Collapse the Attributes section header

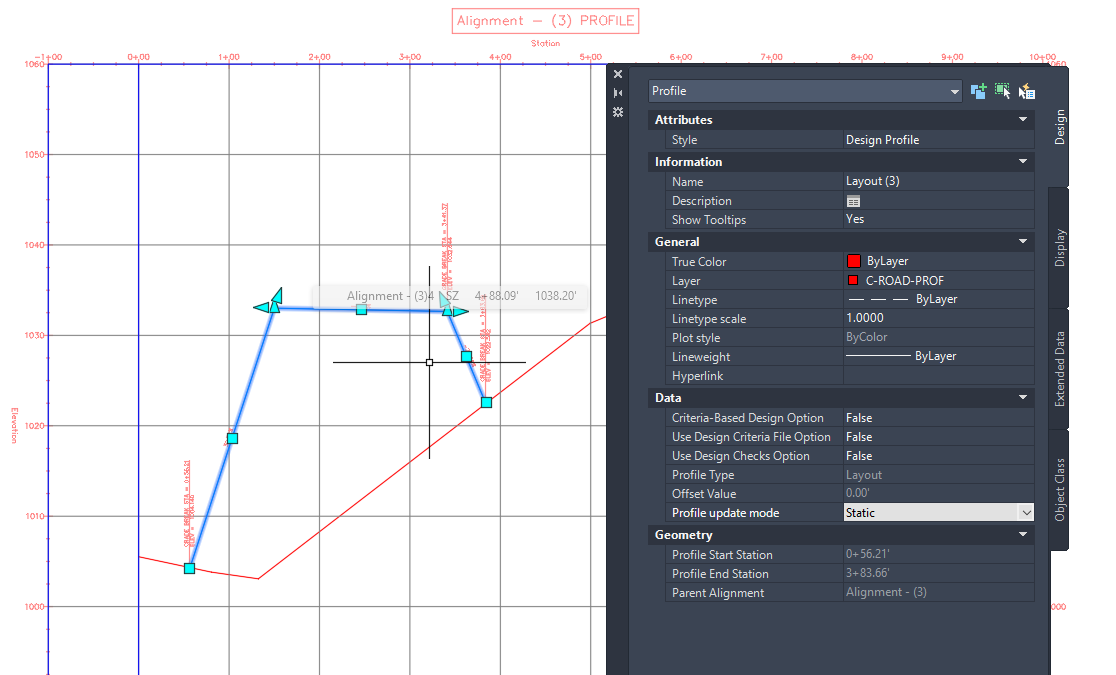(x=1022, y=119)
